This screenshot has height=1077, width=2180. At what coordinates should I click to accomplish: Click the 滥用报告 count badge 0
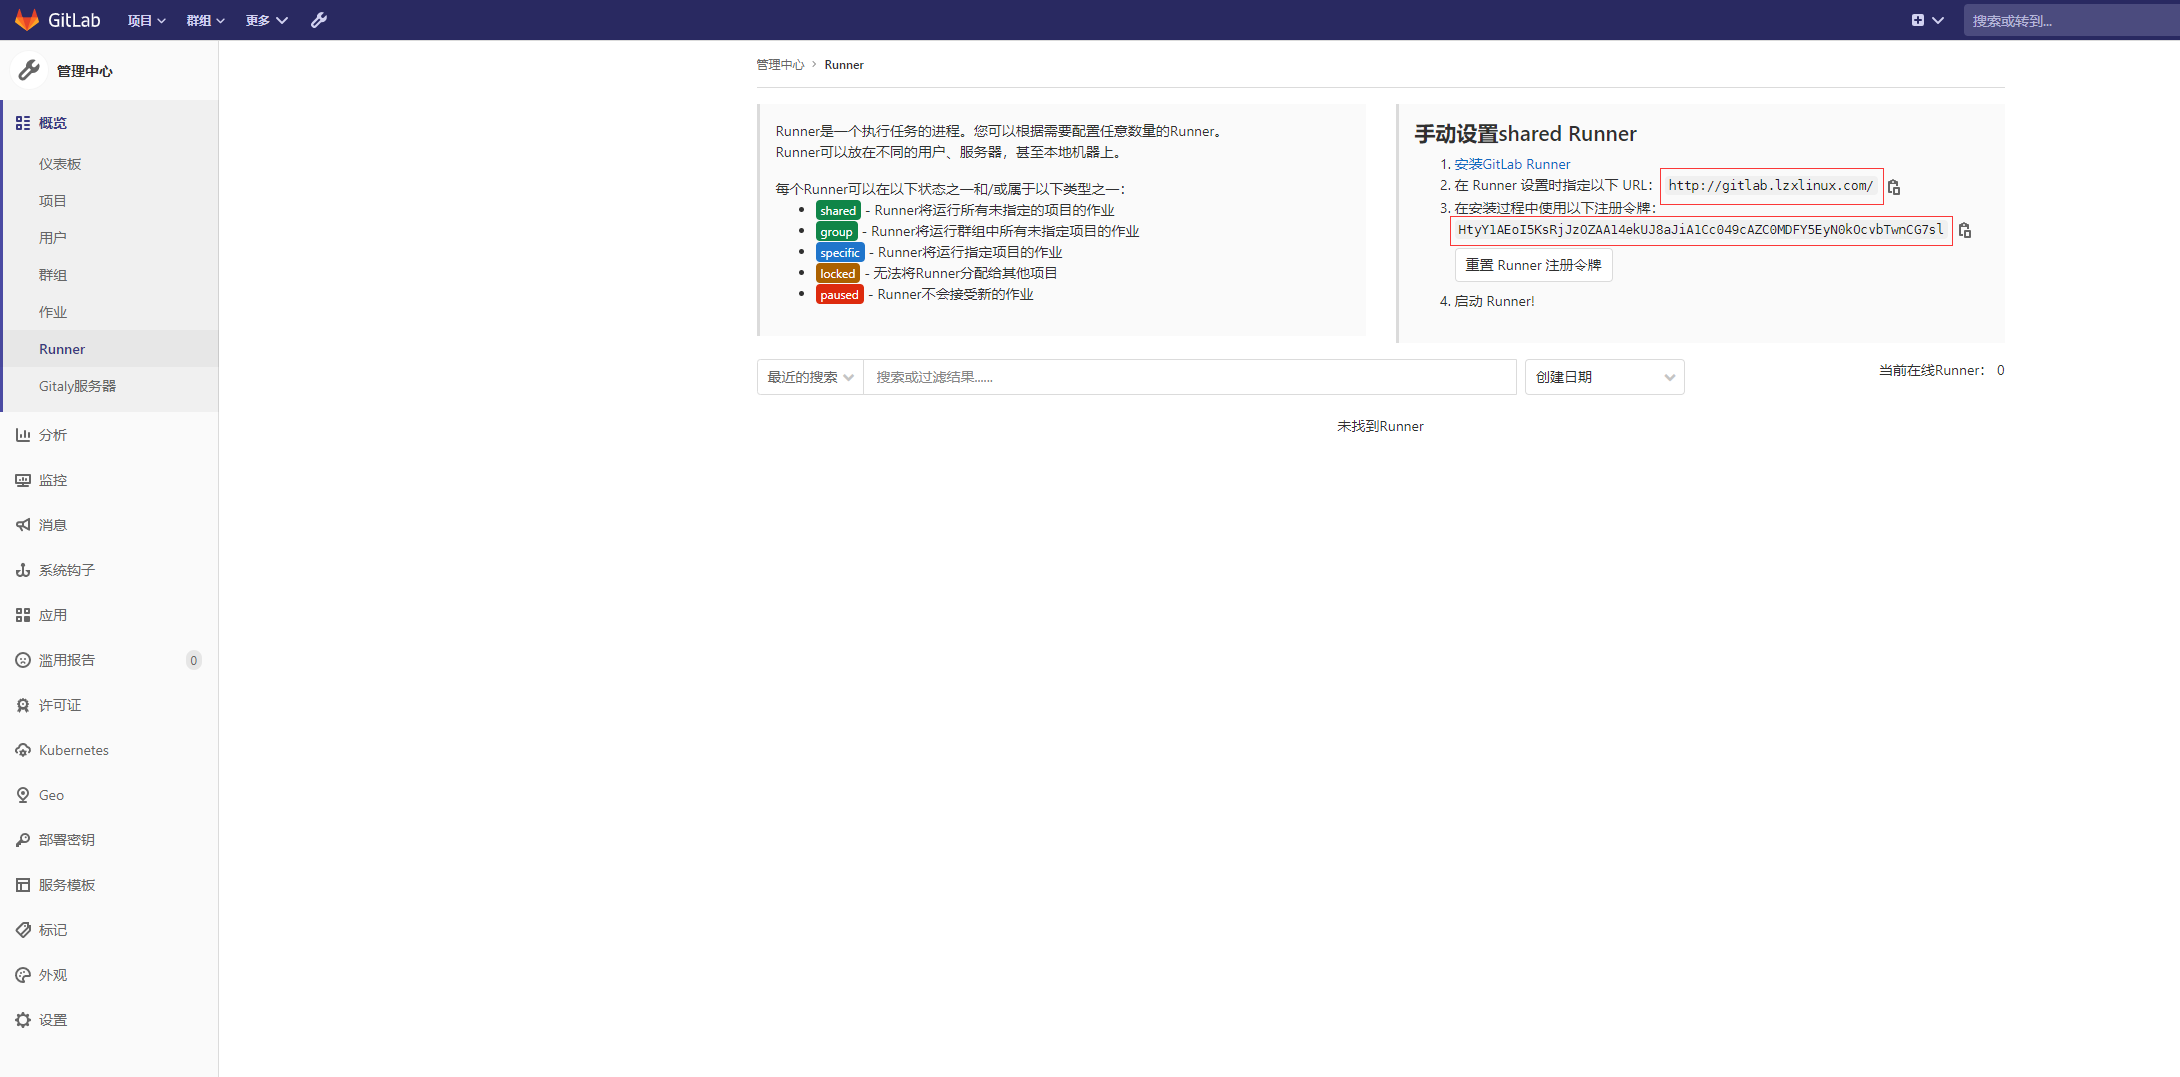[x=194, y=660]
